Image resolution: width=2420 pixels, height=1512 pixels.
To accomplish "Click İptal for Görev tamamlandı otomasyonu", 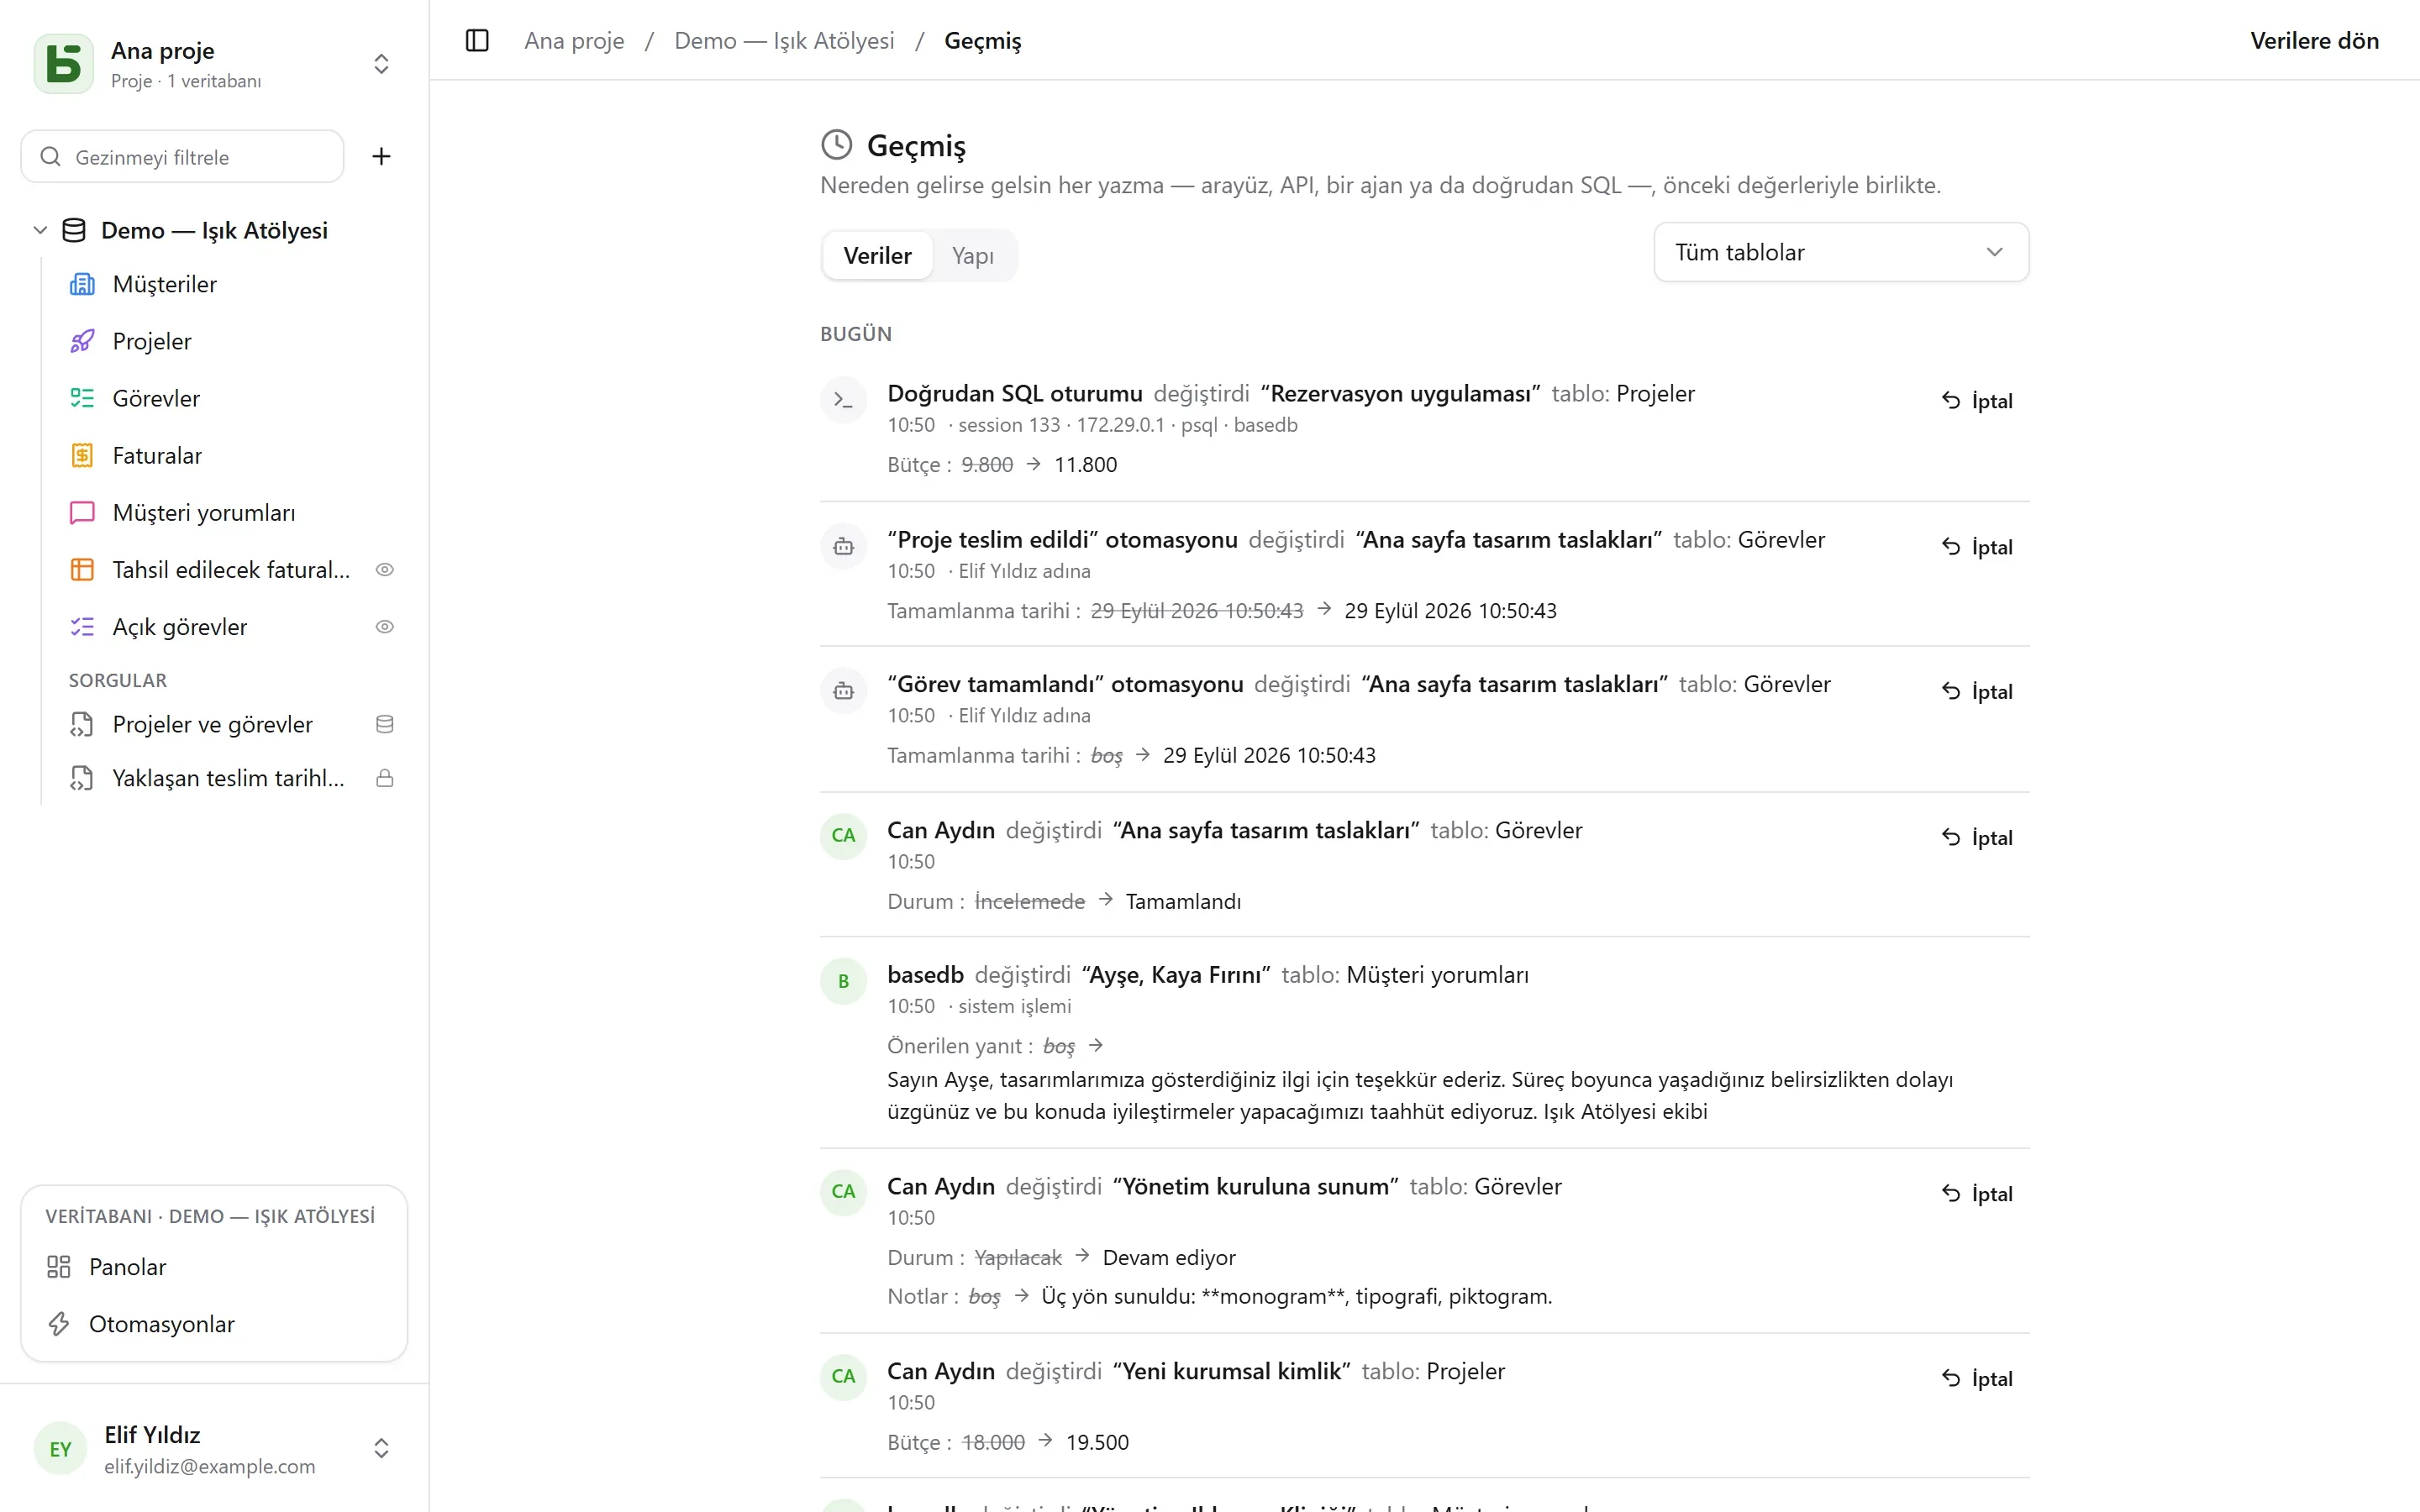I will click(1977, 691).
